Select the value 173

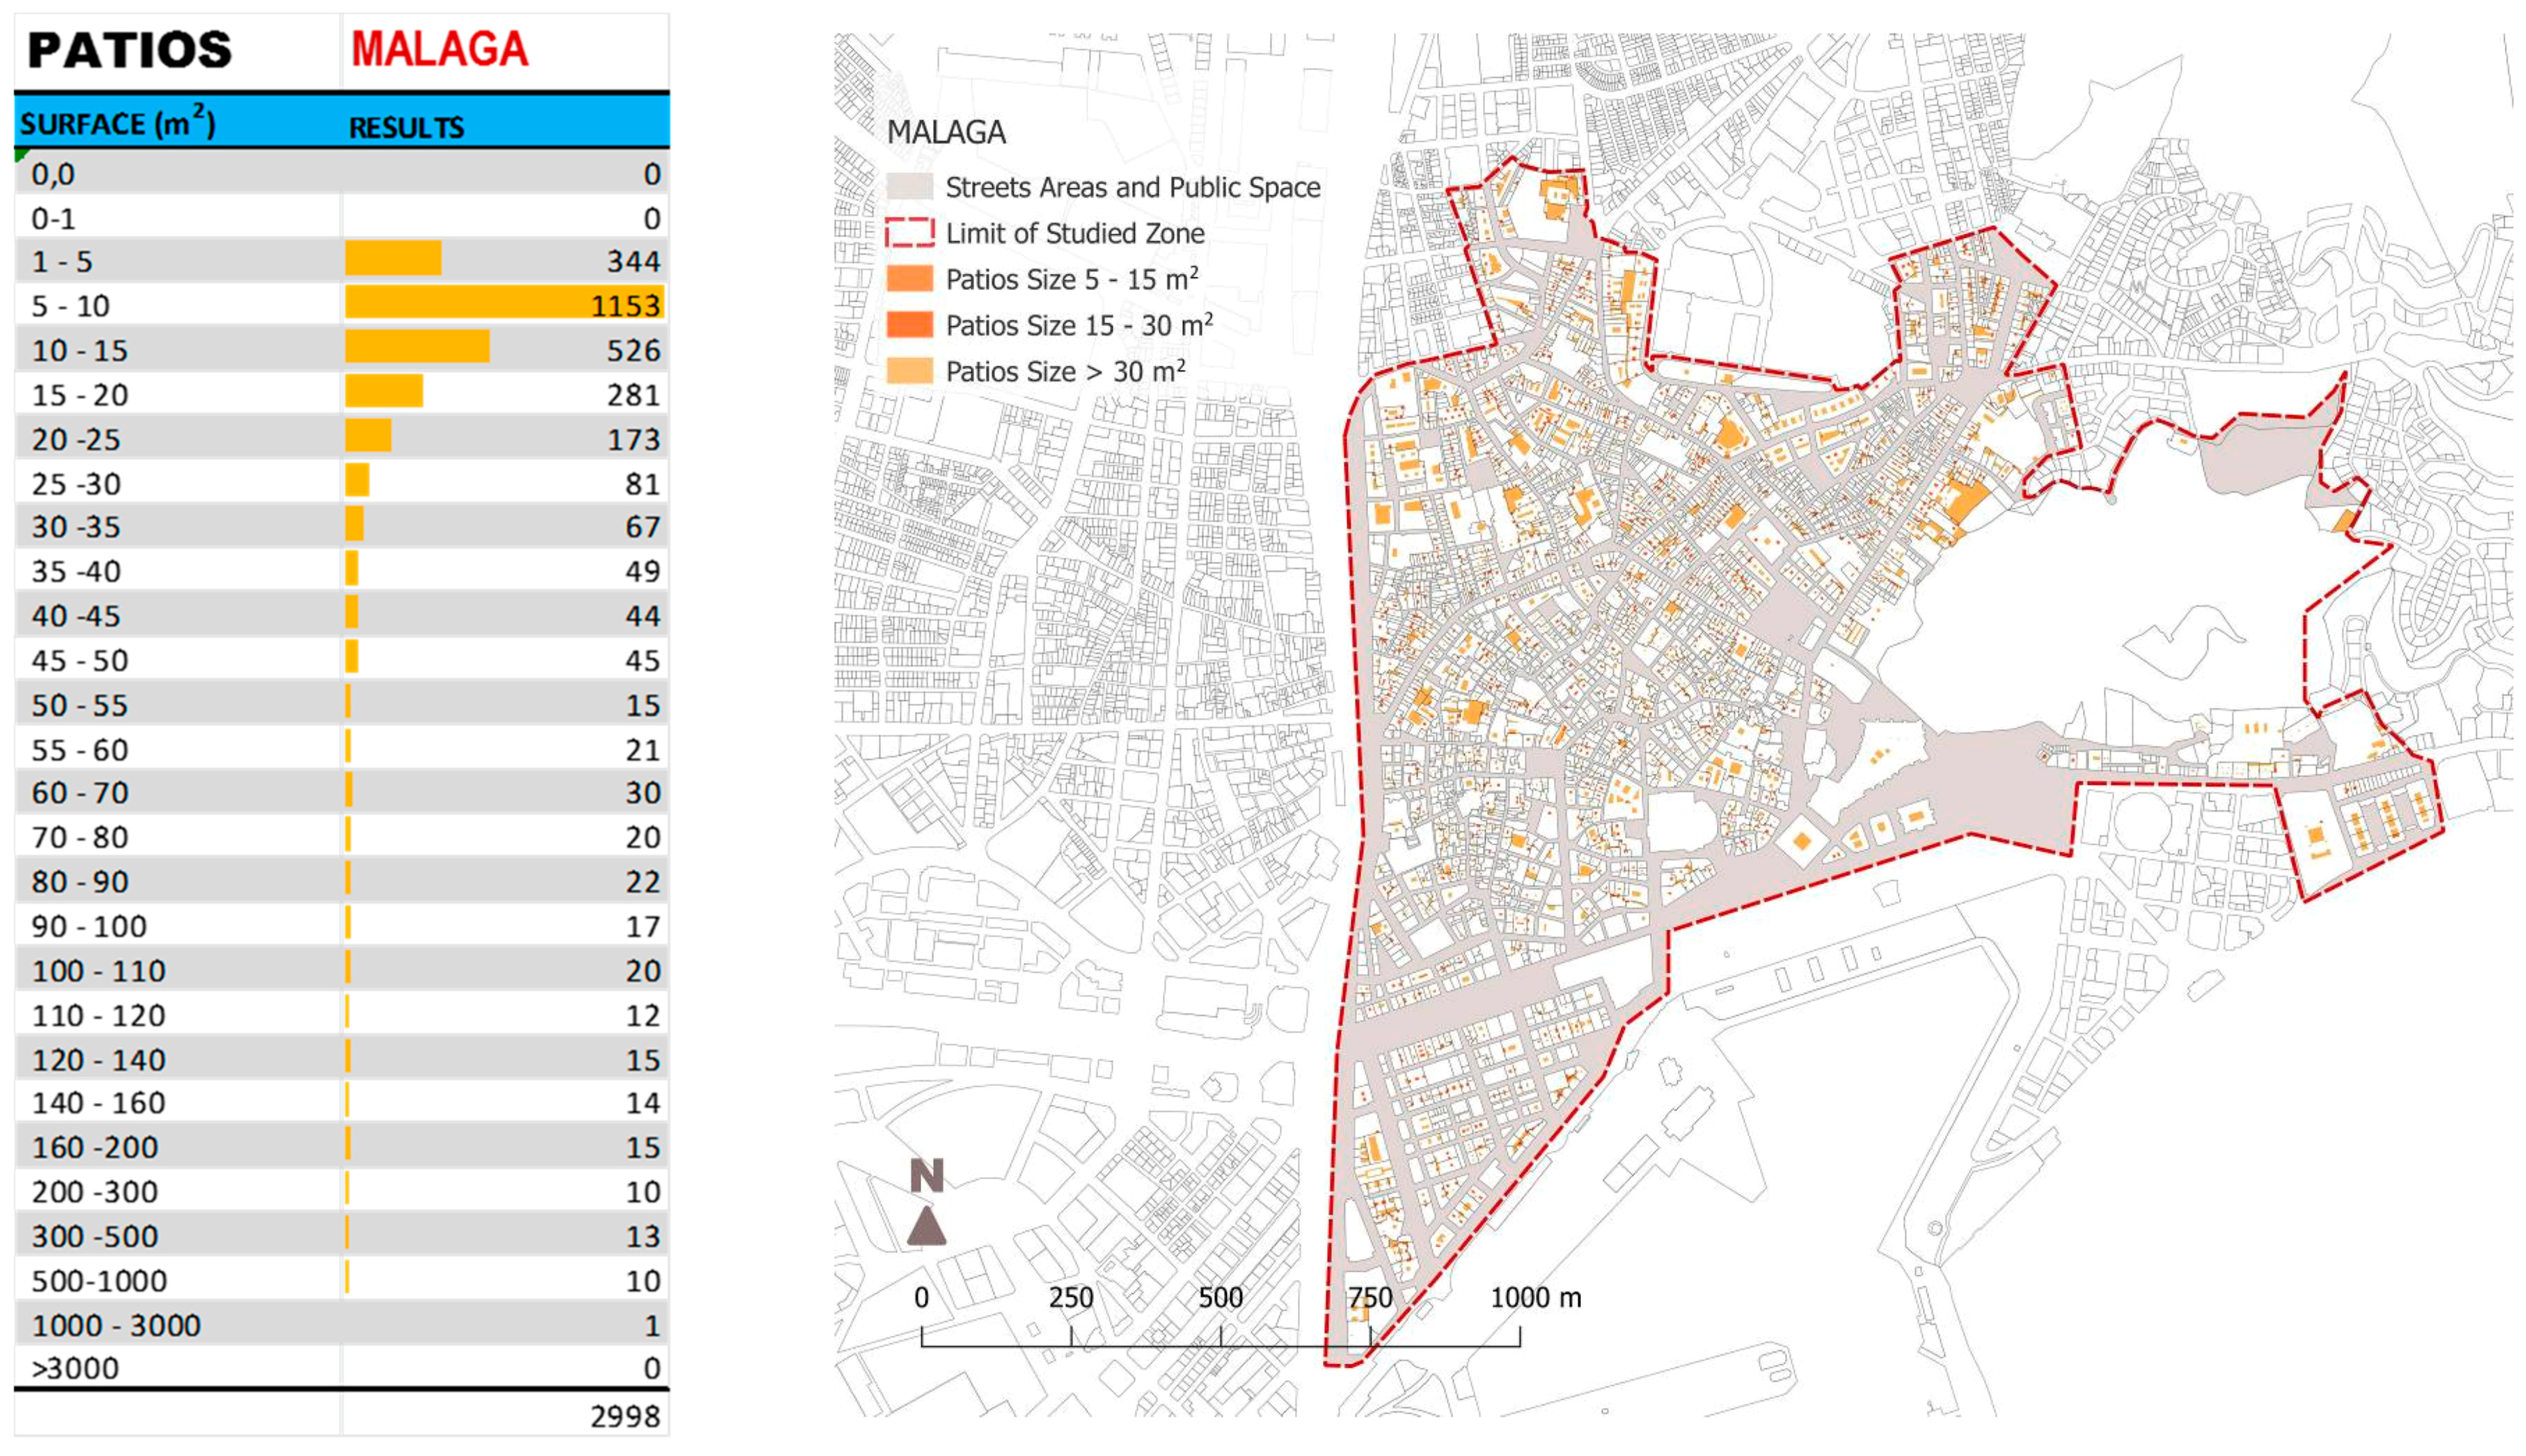(633, 440)
